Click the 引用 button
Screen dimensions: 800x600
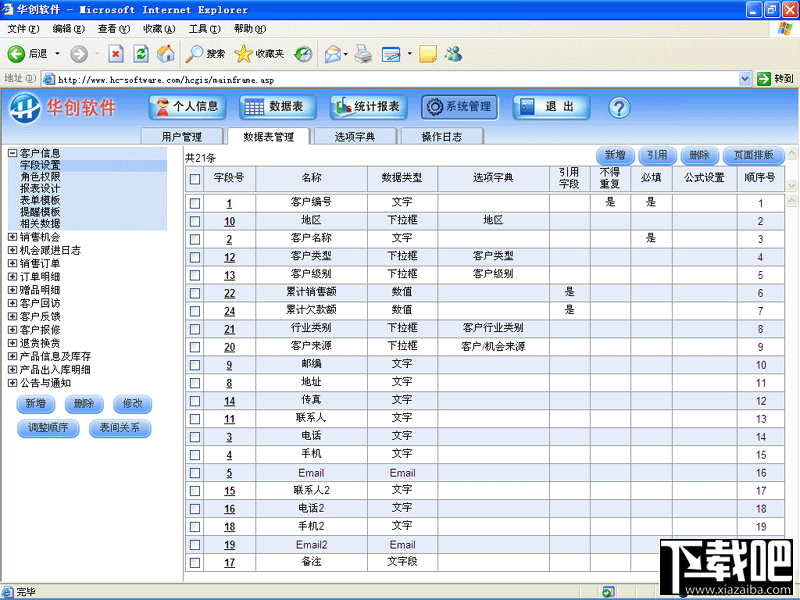coord(658,155)
